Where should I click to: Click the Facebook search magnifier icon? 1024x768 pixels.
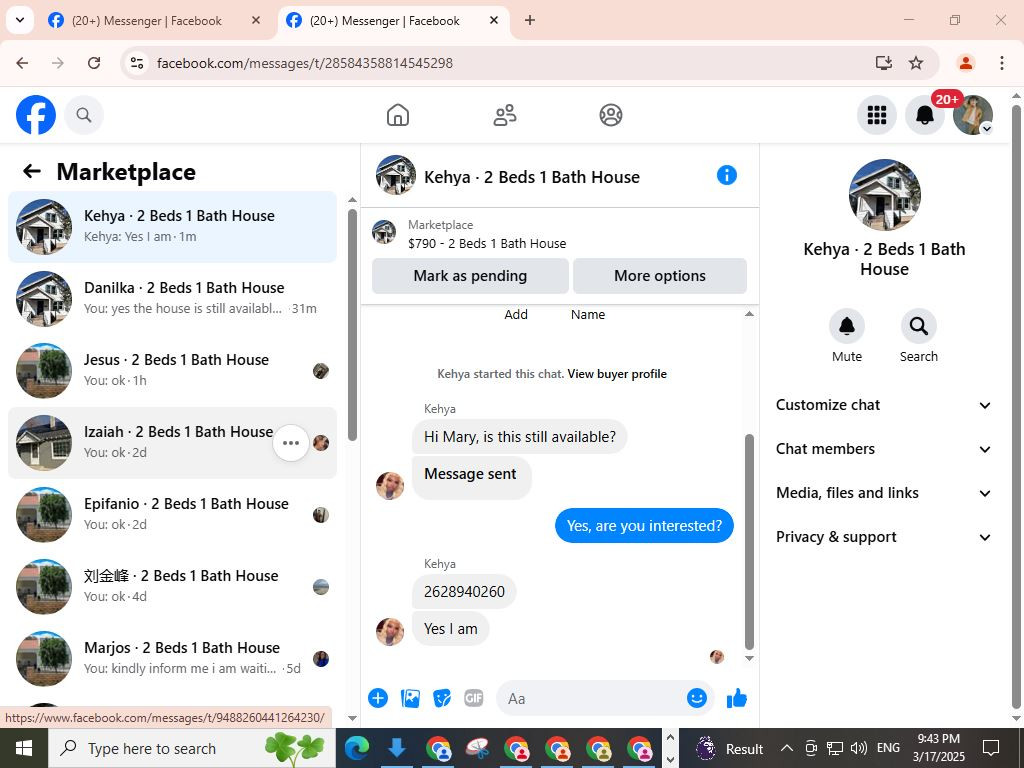click(x=84, y=116)
